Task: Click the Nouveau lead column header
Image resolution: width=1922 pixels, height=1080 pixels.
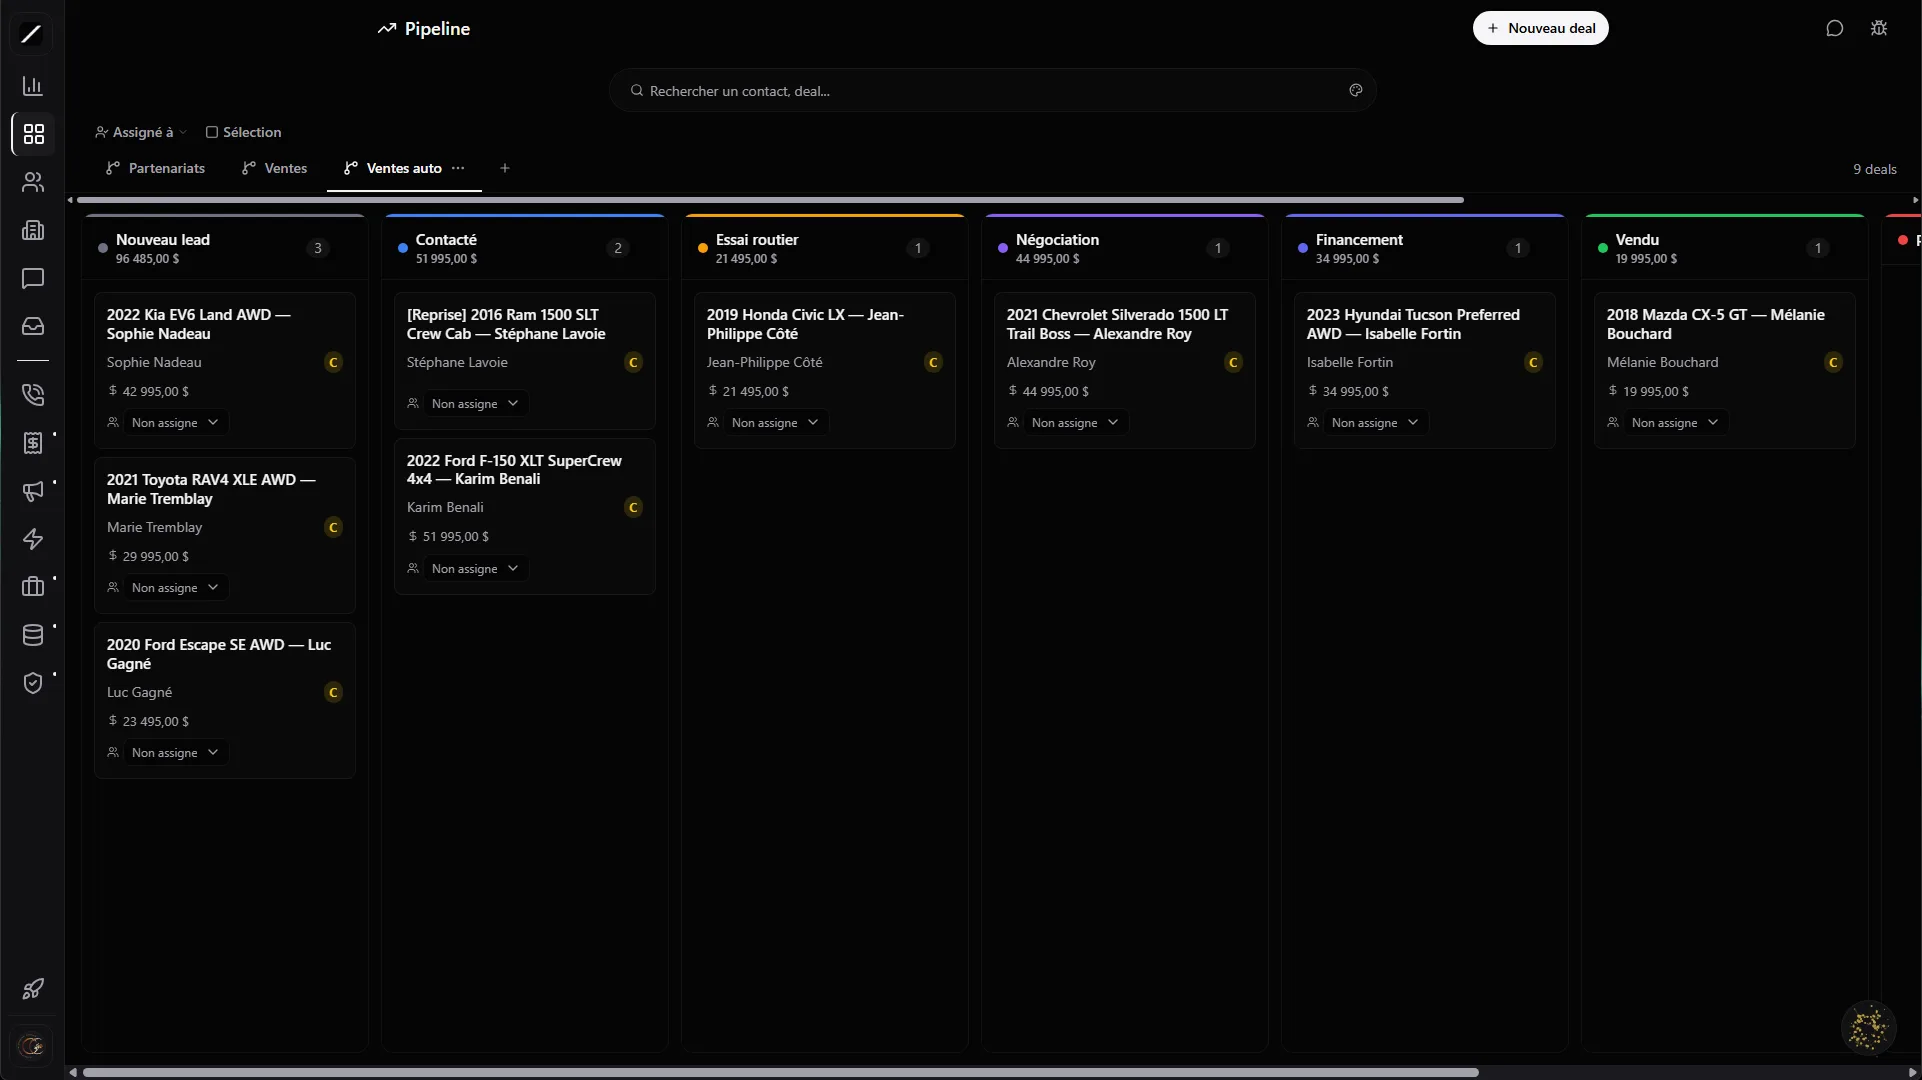Action: point(225,248)
